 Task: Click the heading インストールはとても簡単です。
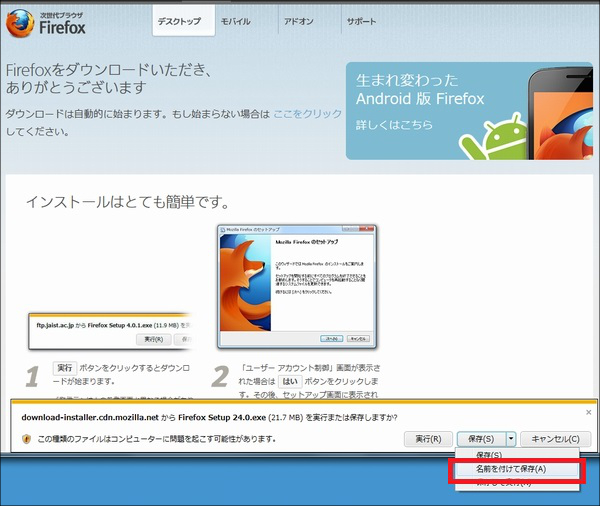(x=128, y=202)
